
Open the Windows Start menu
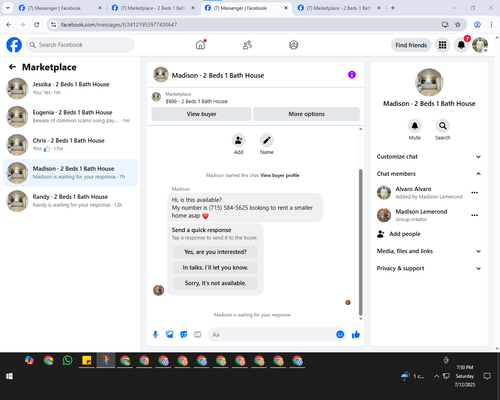[x=9, y=376]
